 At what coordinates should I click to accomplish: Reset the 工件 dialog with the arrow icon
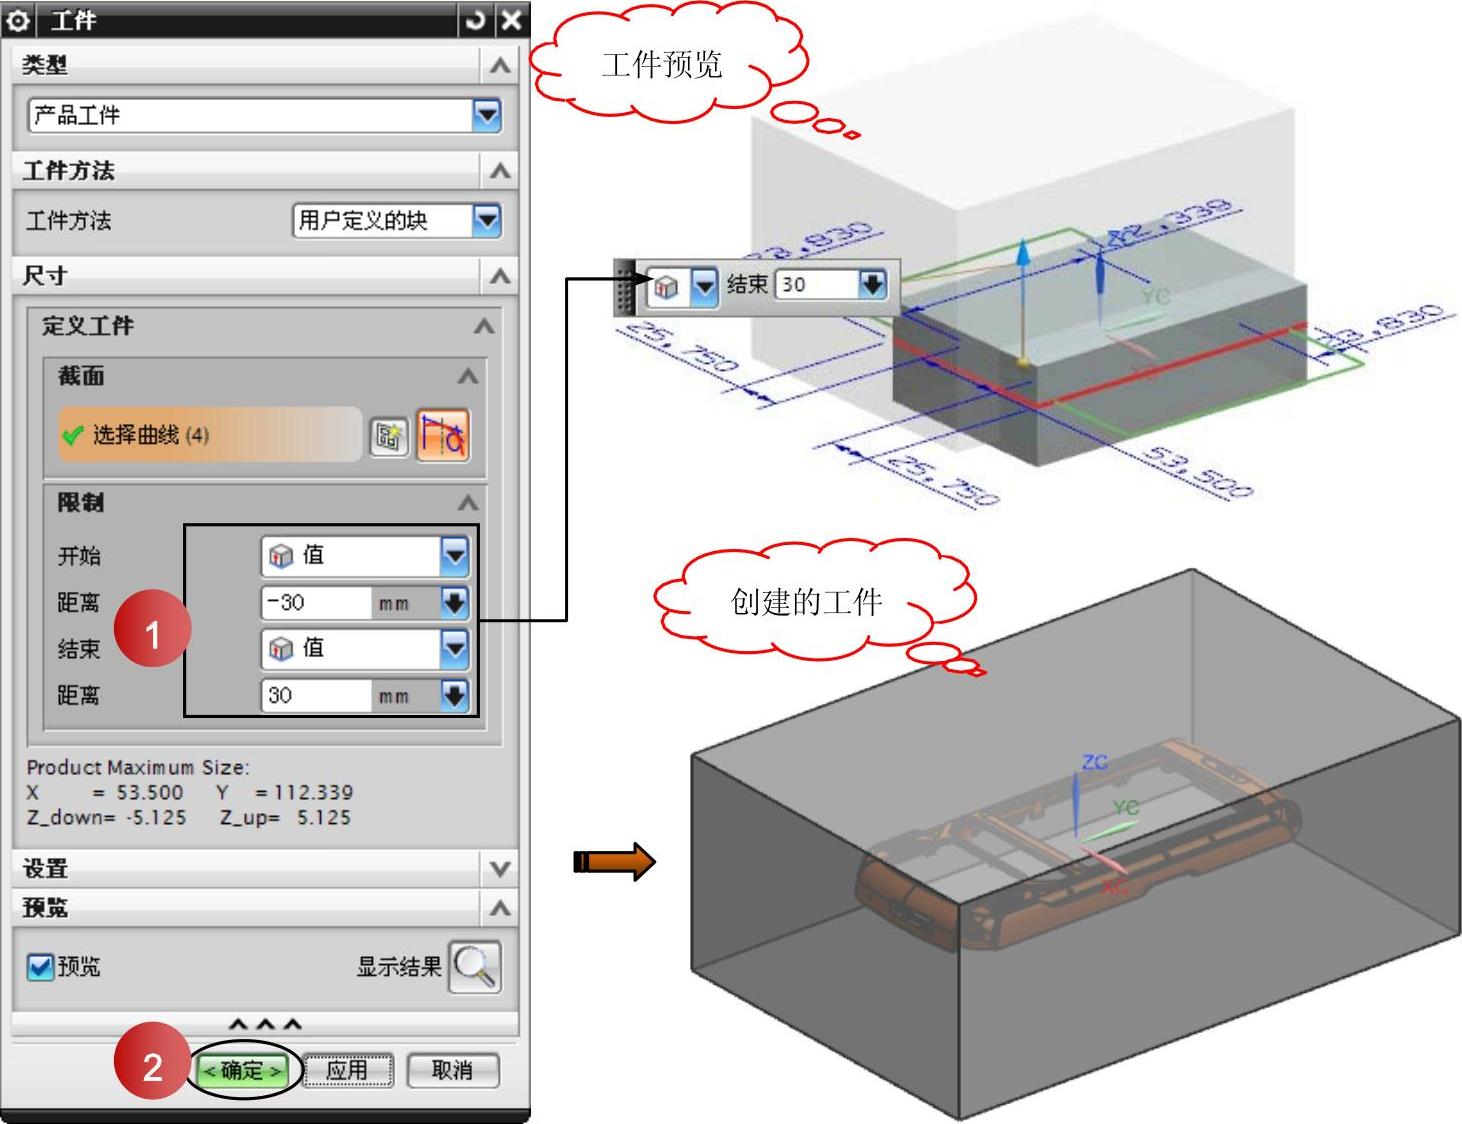coord(476,20)
